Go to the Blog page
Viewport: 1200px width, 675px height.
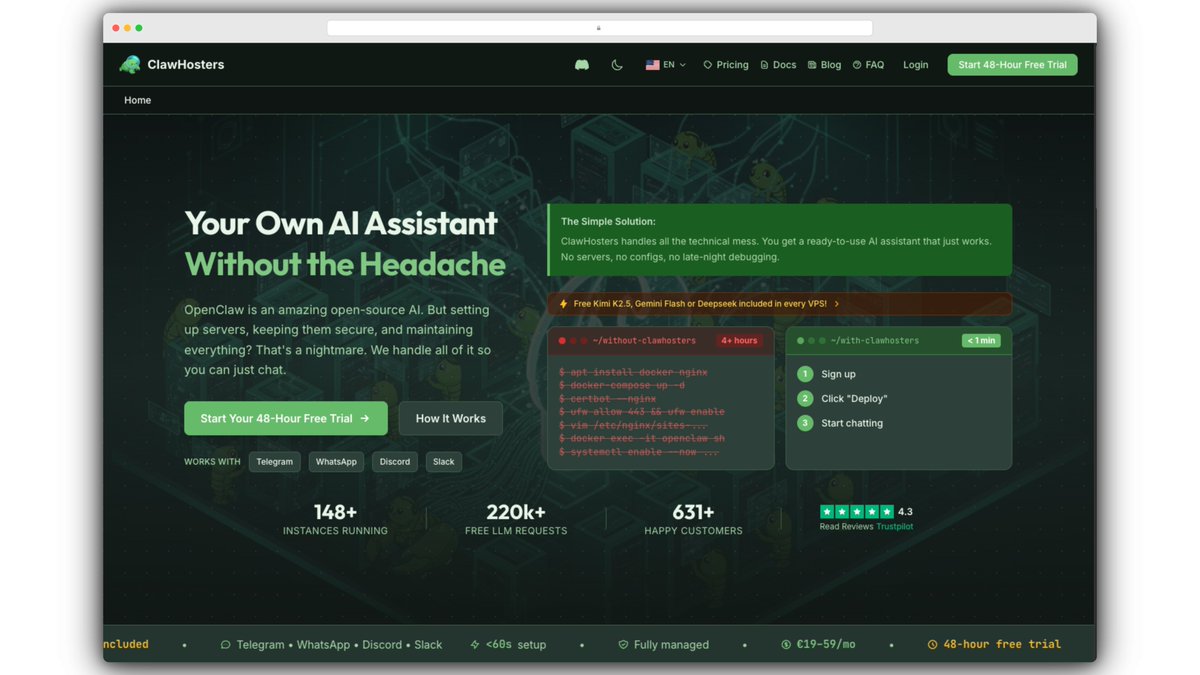point(825,65)
